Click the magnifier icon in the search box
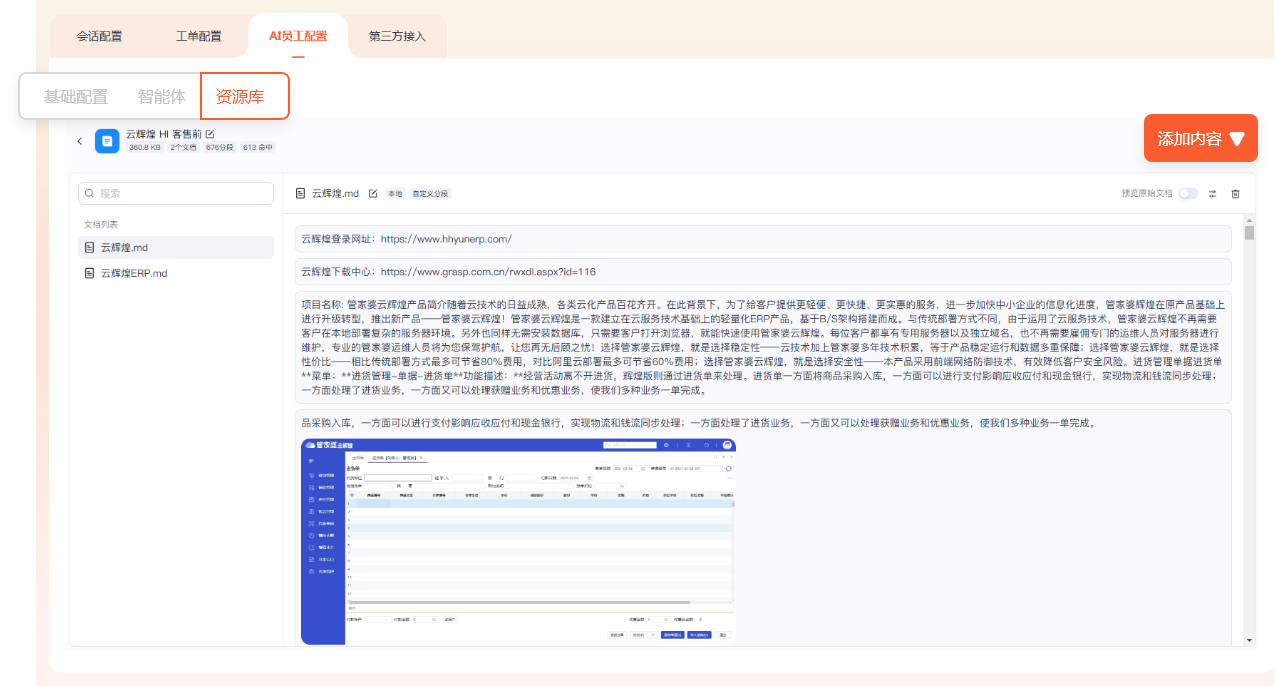The image size is (1276, 686). [x=90, y=194]
